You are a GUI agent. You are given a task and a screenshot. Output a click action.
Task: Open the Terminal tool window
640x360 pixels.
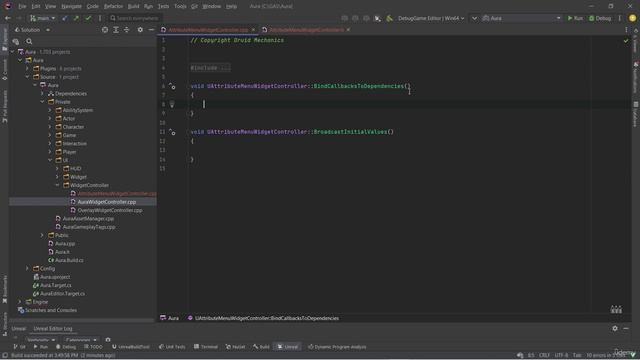pos(206,347)
